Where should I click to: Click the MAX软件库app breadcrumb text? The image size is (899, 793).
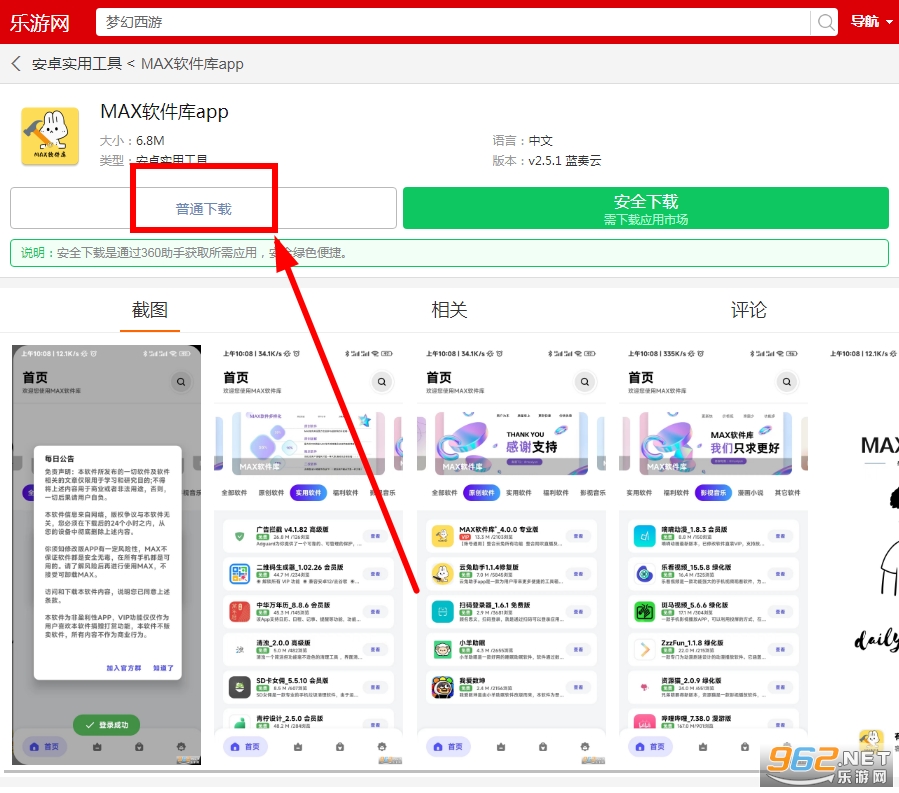[x=192, y=64]
